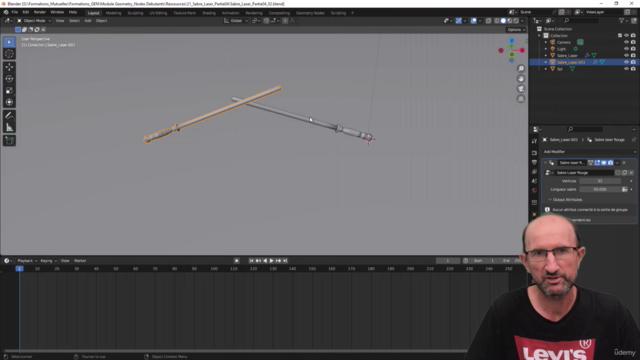Select the Cursor tool
Screen dimensions: 640x360
pos(9,54)
